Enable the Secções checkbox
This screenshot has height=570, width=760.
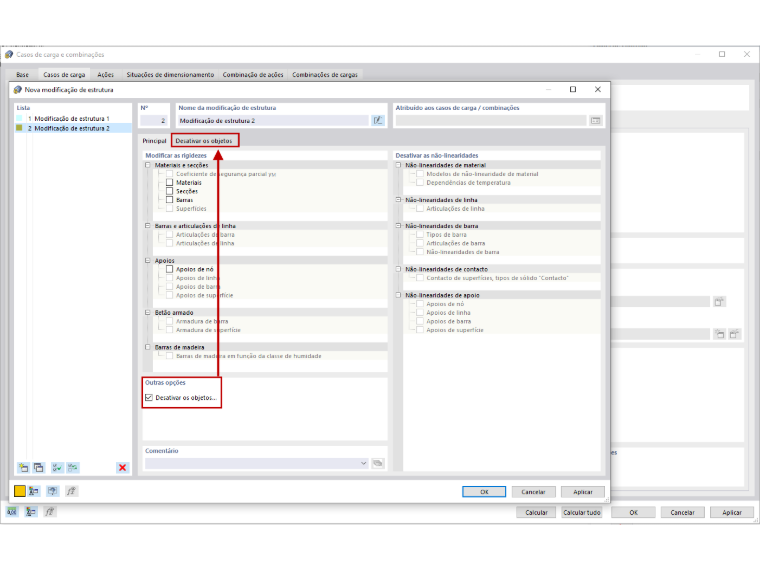coord(170,191)
